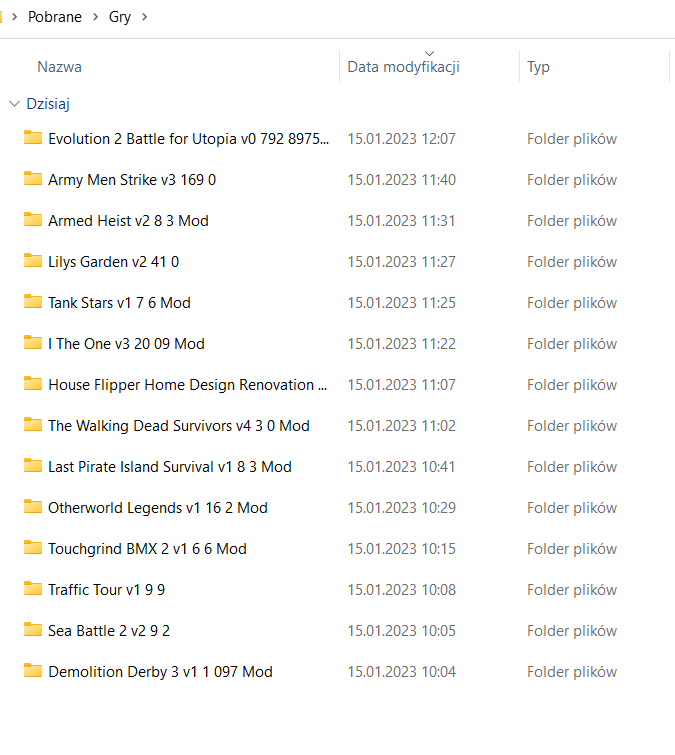Sort by Data modyfikacji column header
This screenshot has height=755, width=675.
pos(403,67)
